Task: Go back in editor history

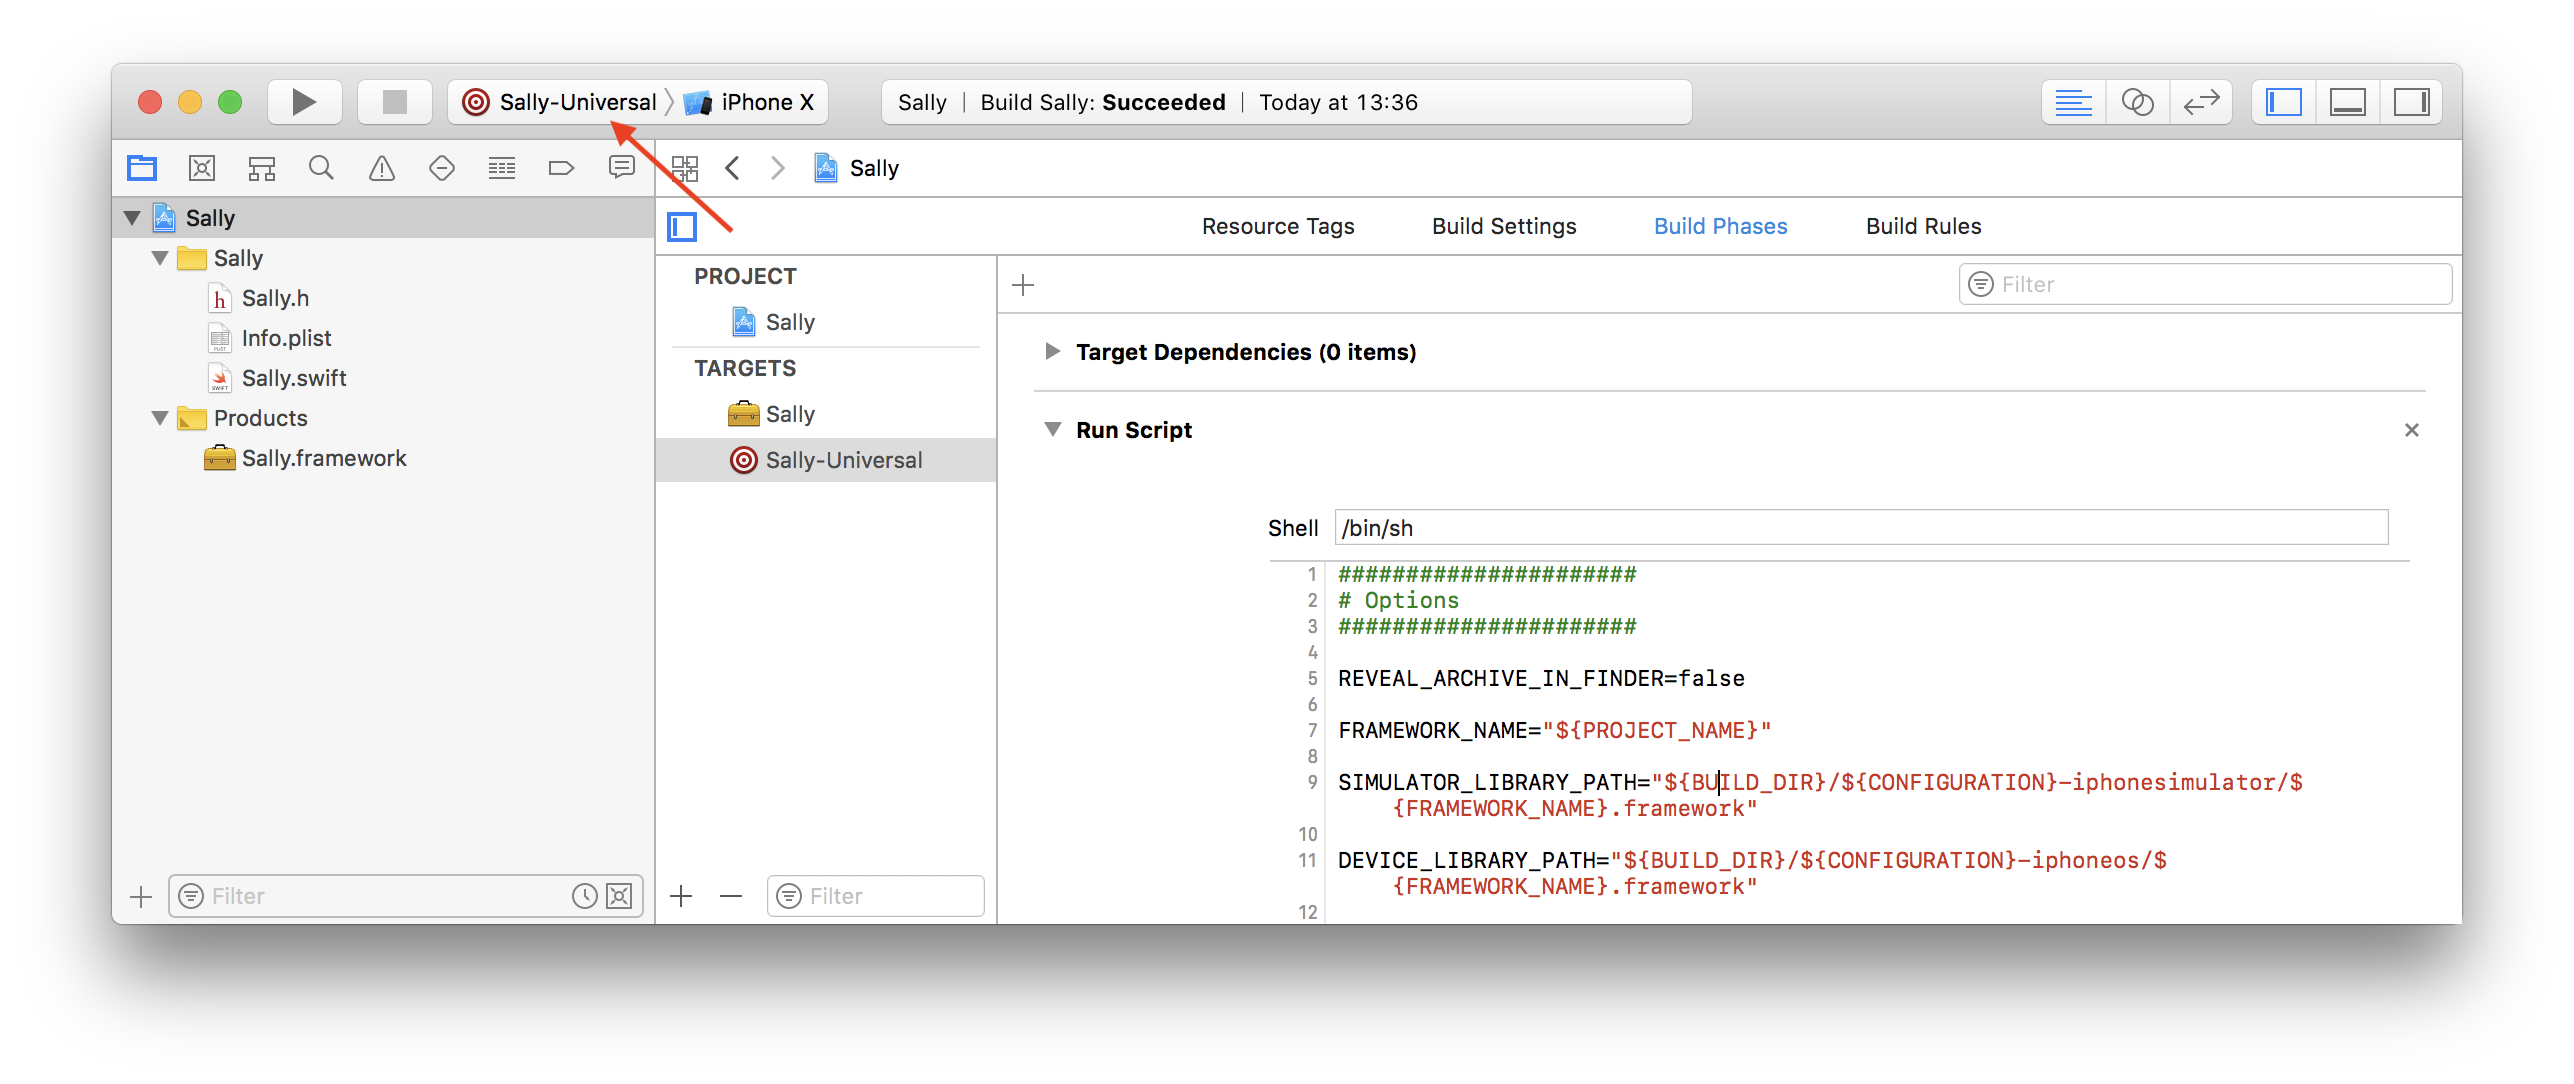Action: pyautogui.click(x=733, y=168)
